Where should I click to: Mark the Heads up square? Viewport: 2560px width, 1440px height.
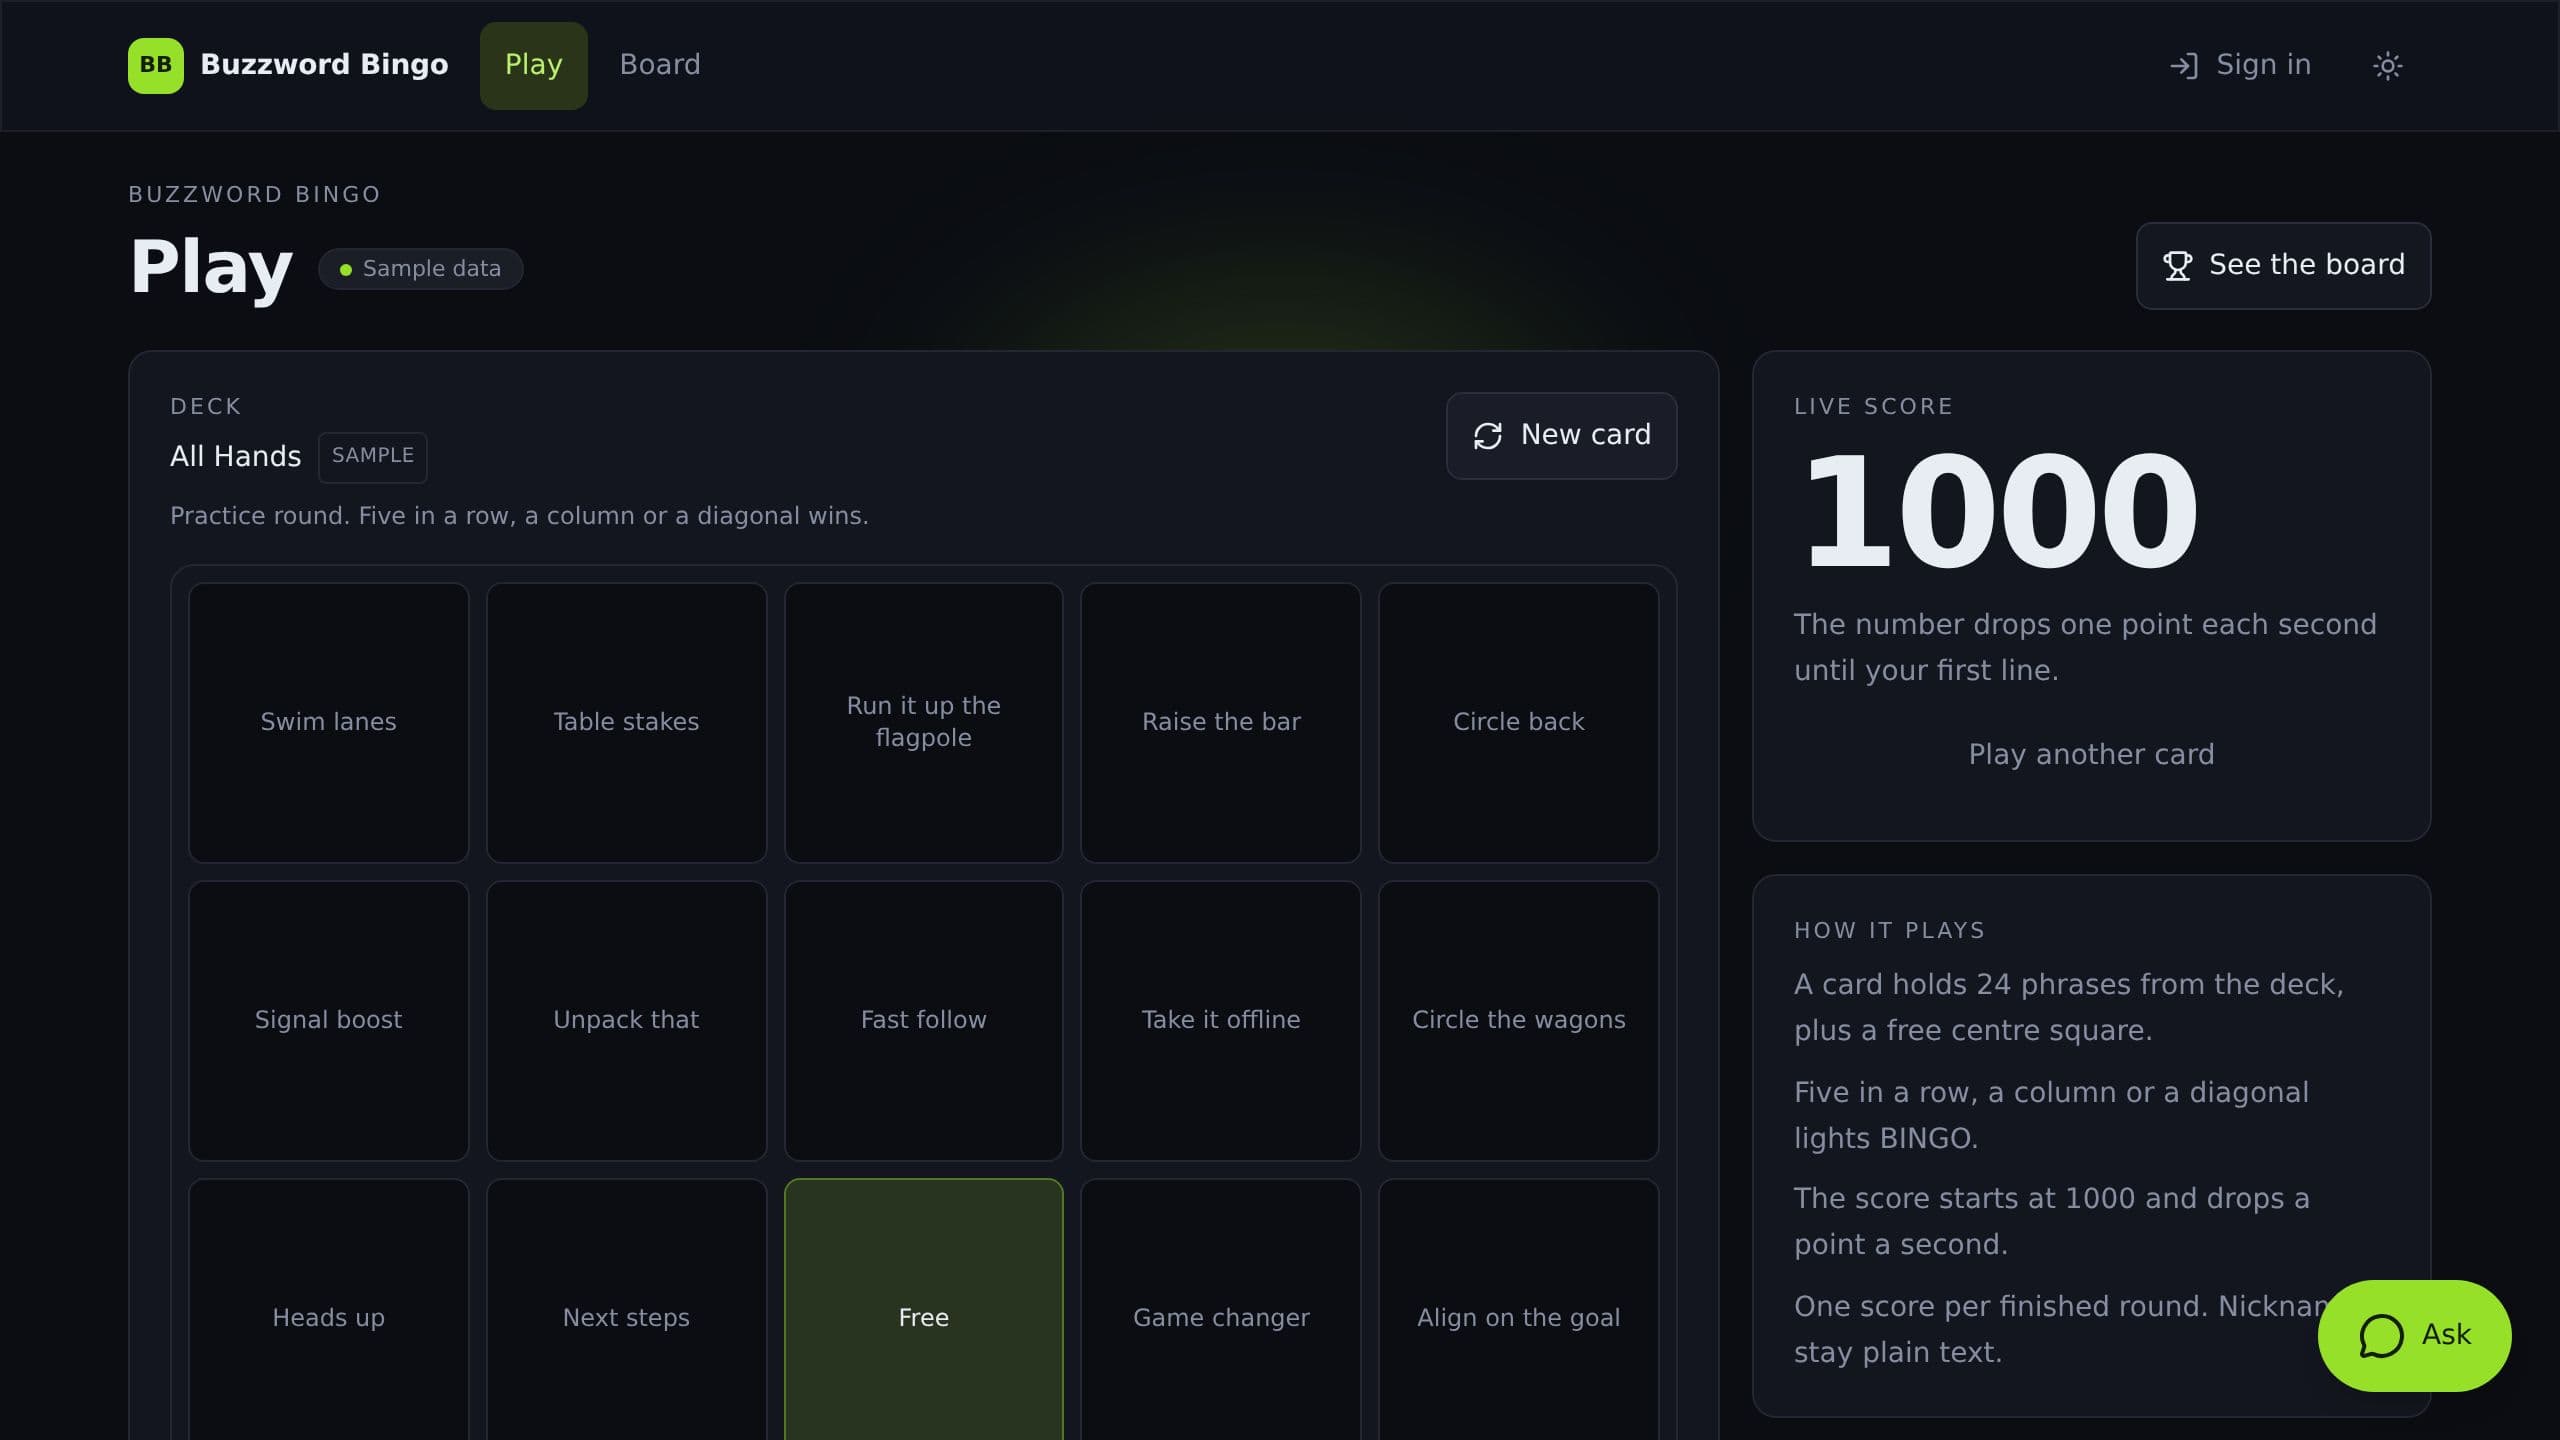[x=328, y=1310]
